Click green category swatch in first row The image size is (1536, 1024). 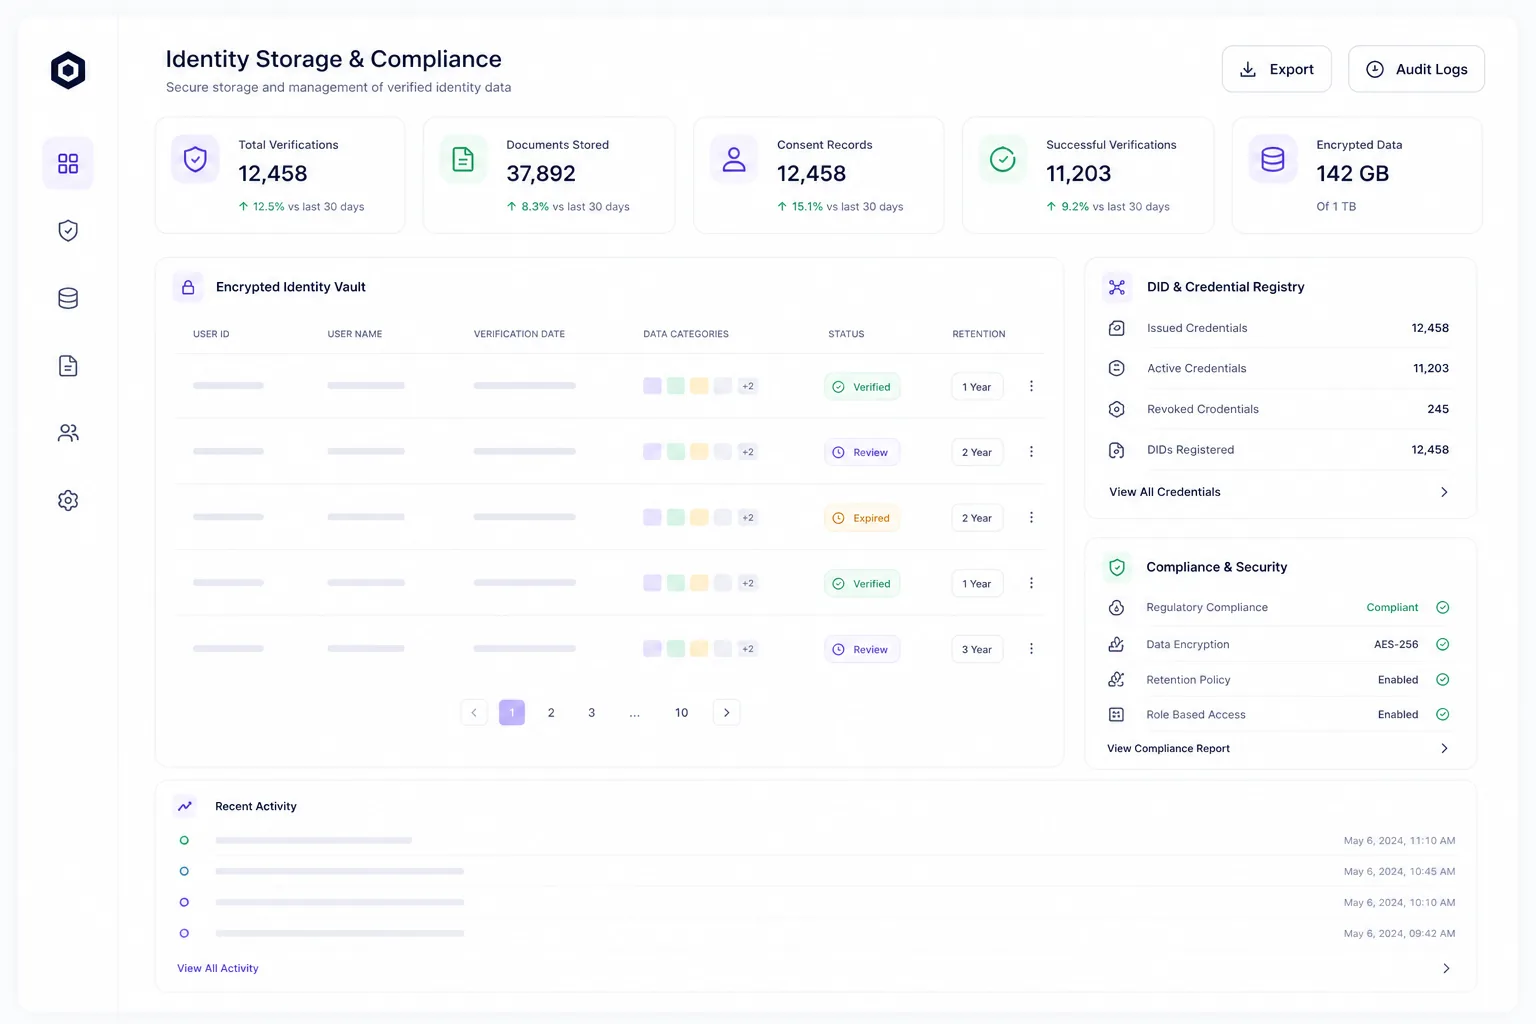click(x=676, y=386)
